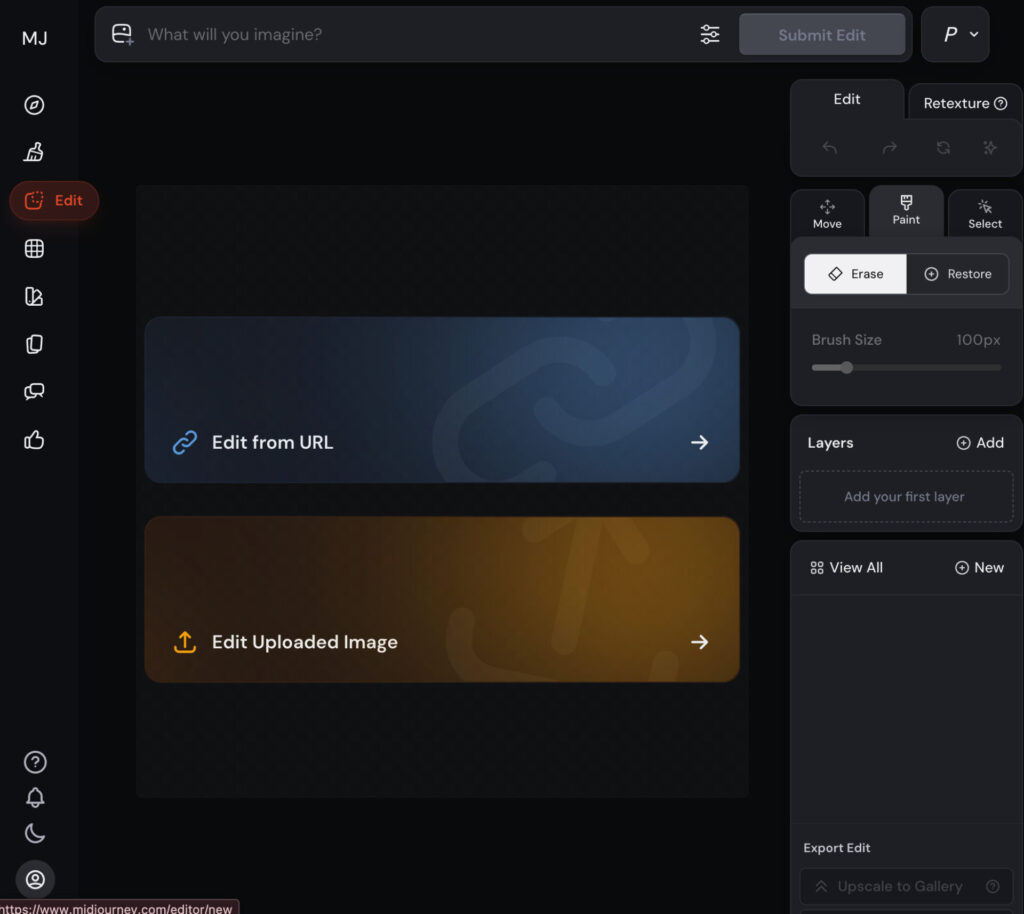Adjust the Brush Size slider handle
Image resolution: width=1024 pixels, height=914 pixels.
point(847,368)
